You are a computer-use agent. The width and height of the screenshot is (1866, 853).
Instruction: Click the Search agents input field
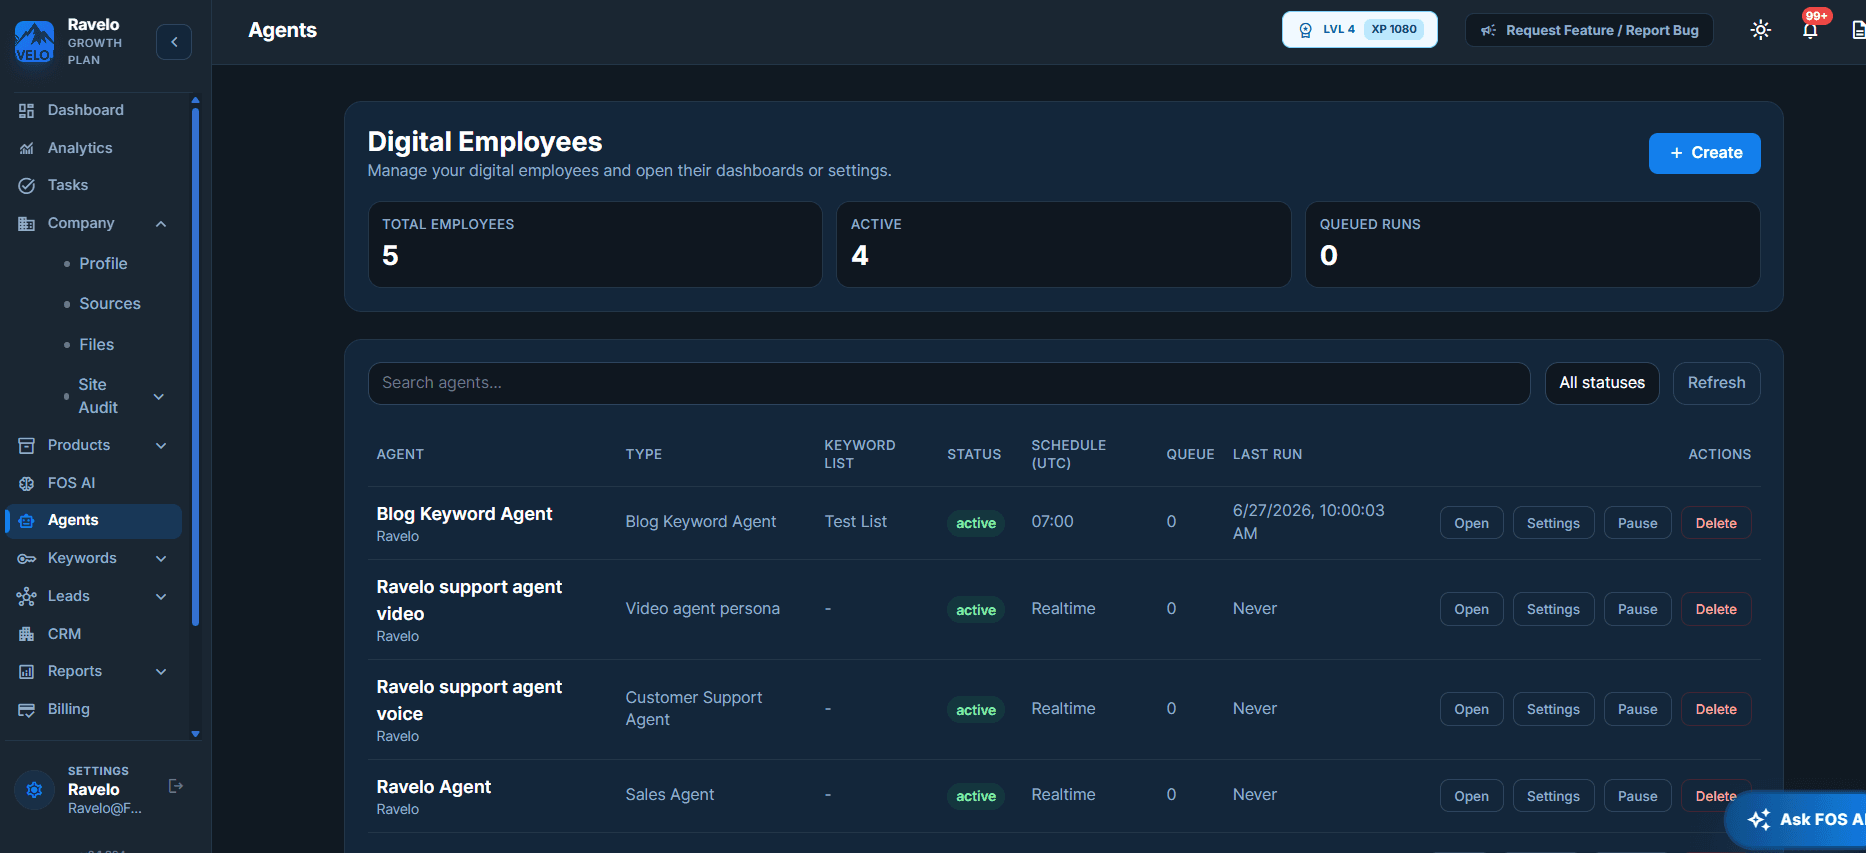tap(949, 383)
